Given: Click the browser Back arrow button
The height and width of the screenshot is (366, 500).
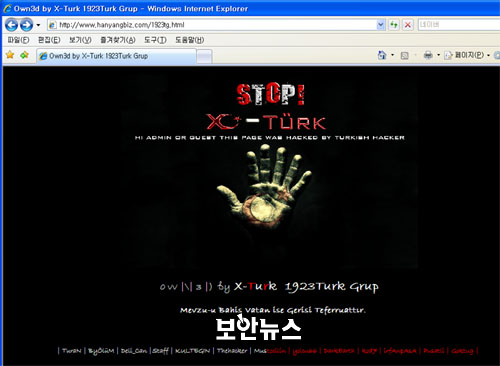Looking at the screenshot, I should pos(11,25).
